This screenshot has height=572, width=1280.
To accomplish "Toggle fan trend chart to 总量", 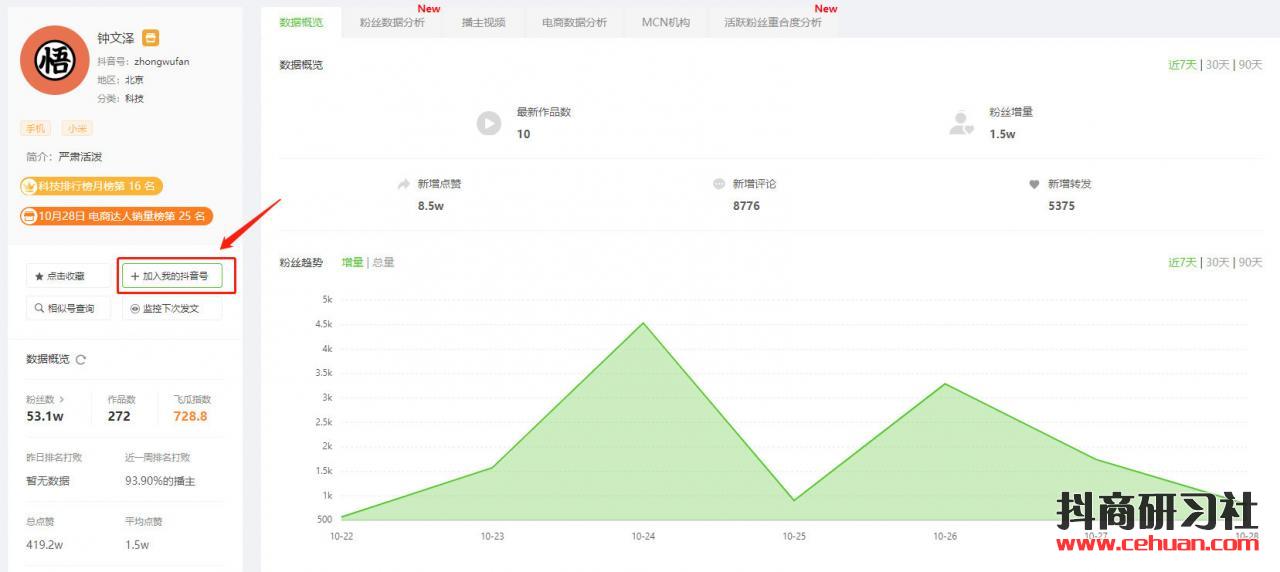I will pyautogui.click(x=383, y=263).
